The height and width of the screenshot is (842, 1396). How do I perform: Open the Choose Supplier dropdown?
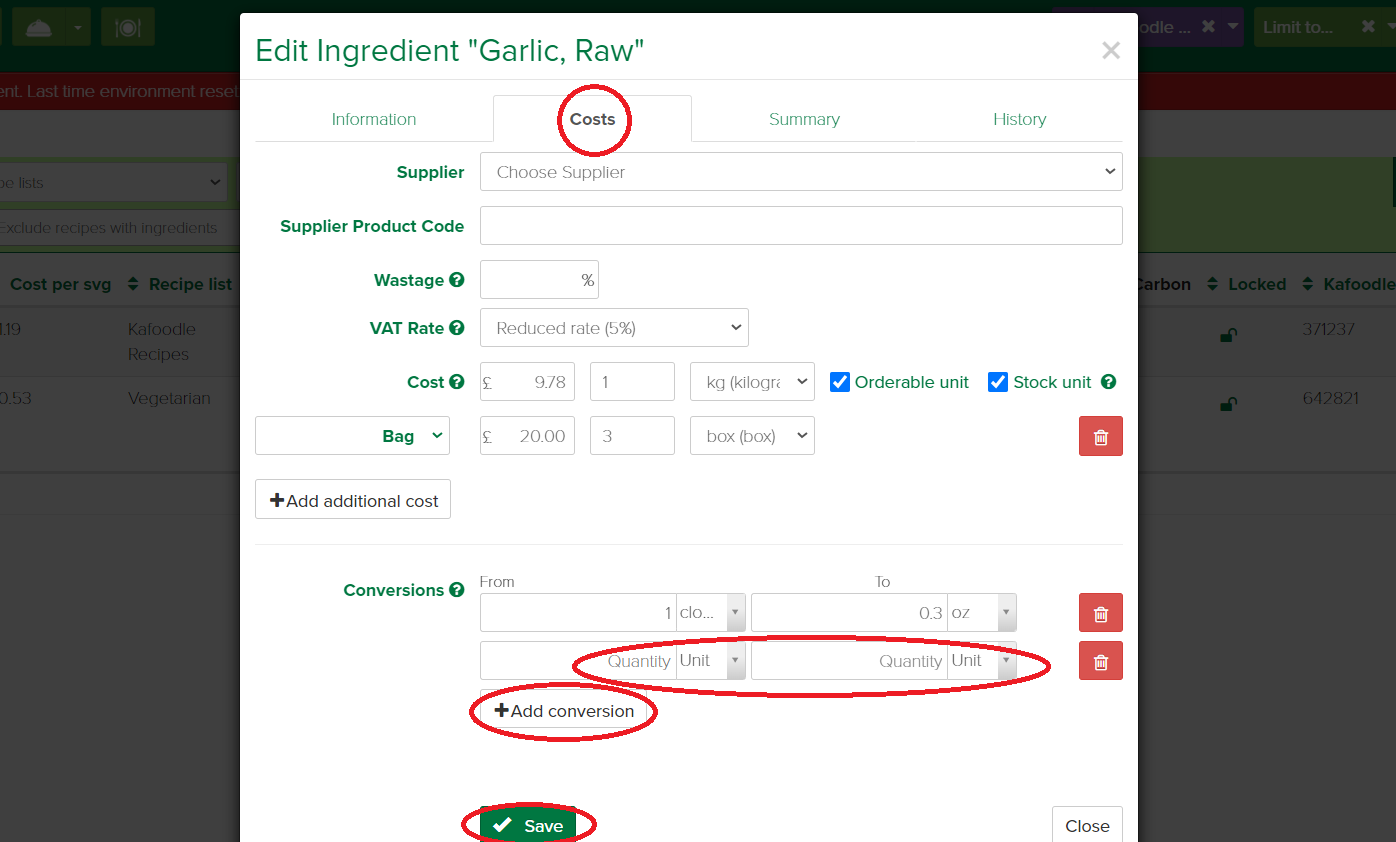click(x=800, y=172)
